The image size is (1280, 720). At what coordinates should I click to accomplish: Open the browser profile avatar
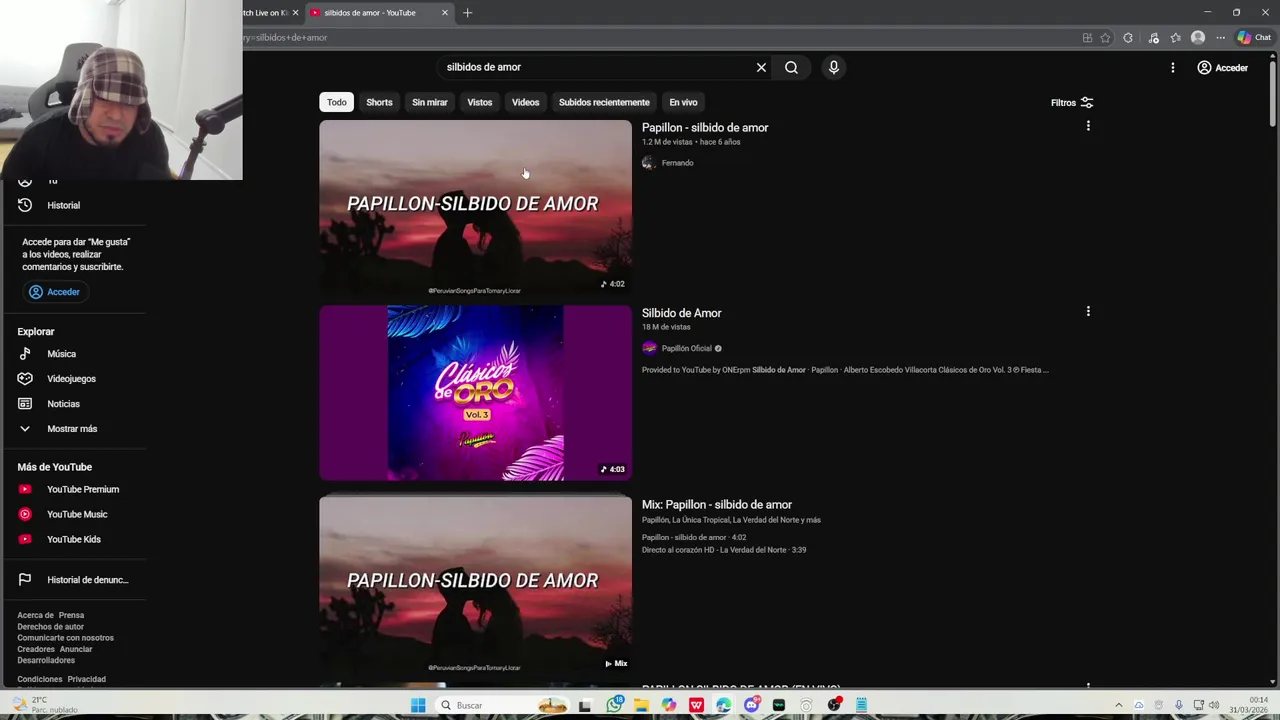tap(1198, 38)
